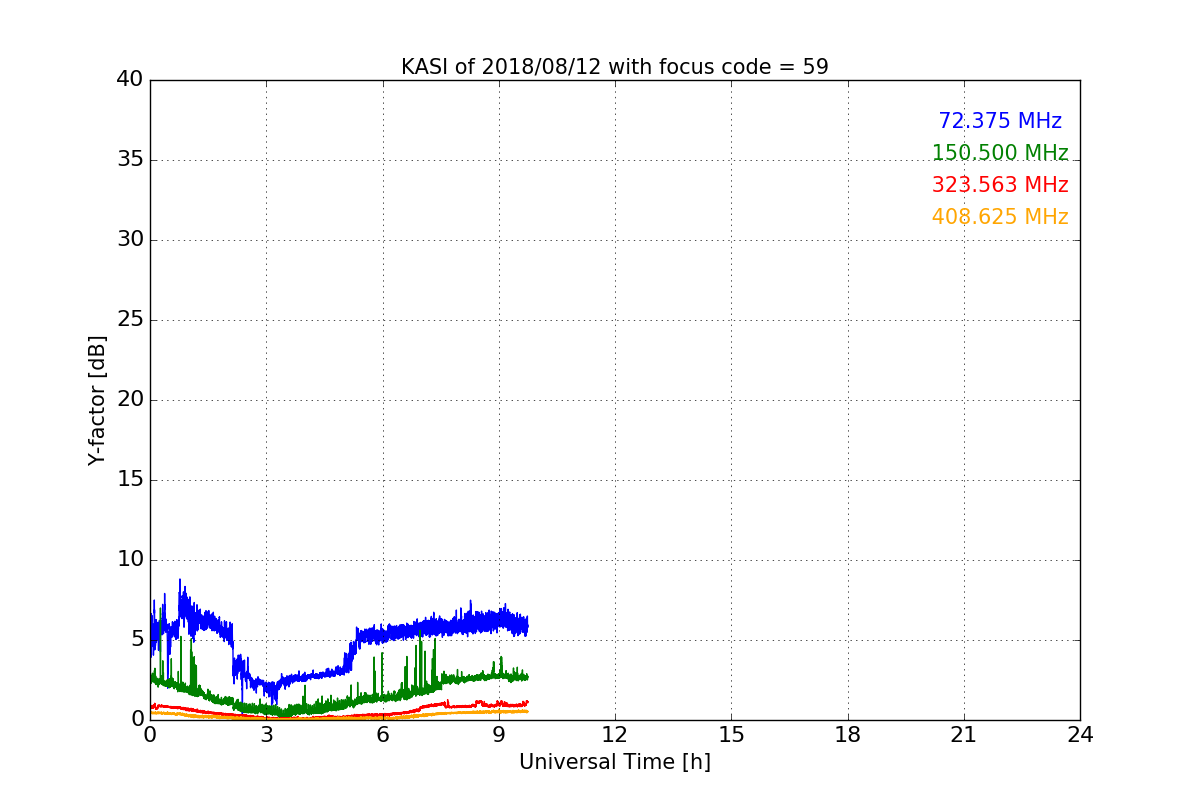Viewport: 1200px width, 800px height.
Task: Click the plot title 'KASI of 2018/08/12 with focus code = 59'
Action: pyautogui.click(x=614, y=67)
